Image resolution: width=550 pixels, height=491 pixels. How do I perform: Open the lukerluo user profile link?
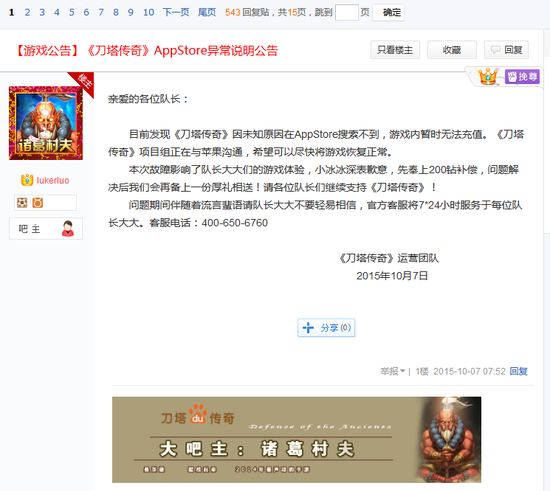point(53,181)
